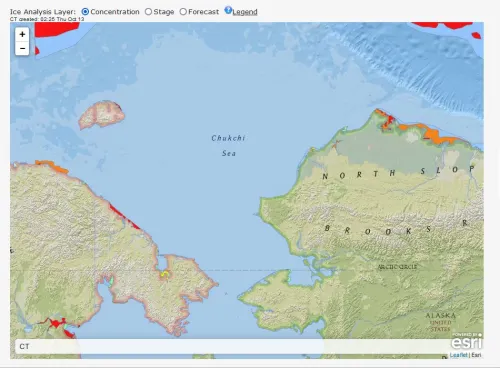Click Wrangel Island on the map

(x=102, y=115)
